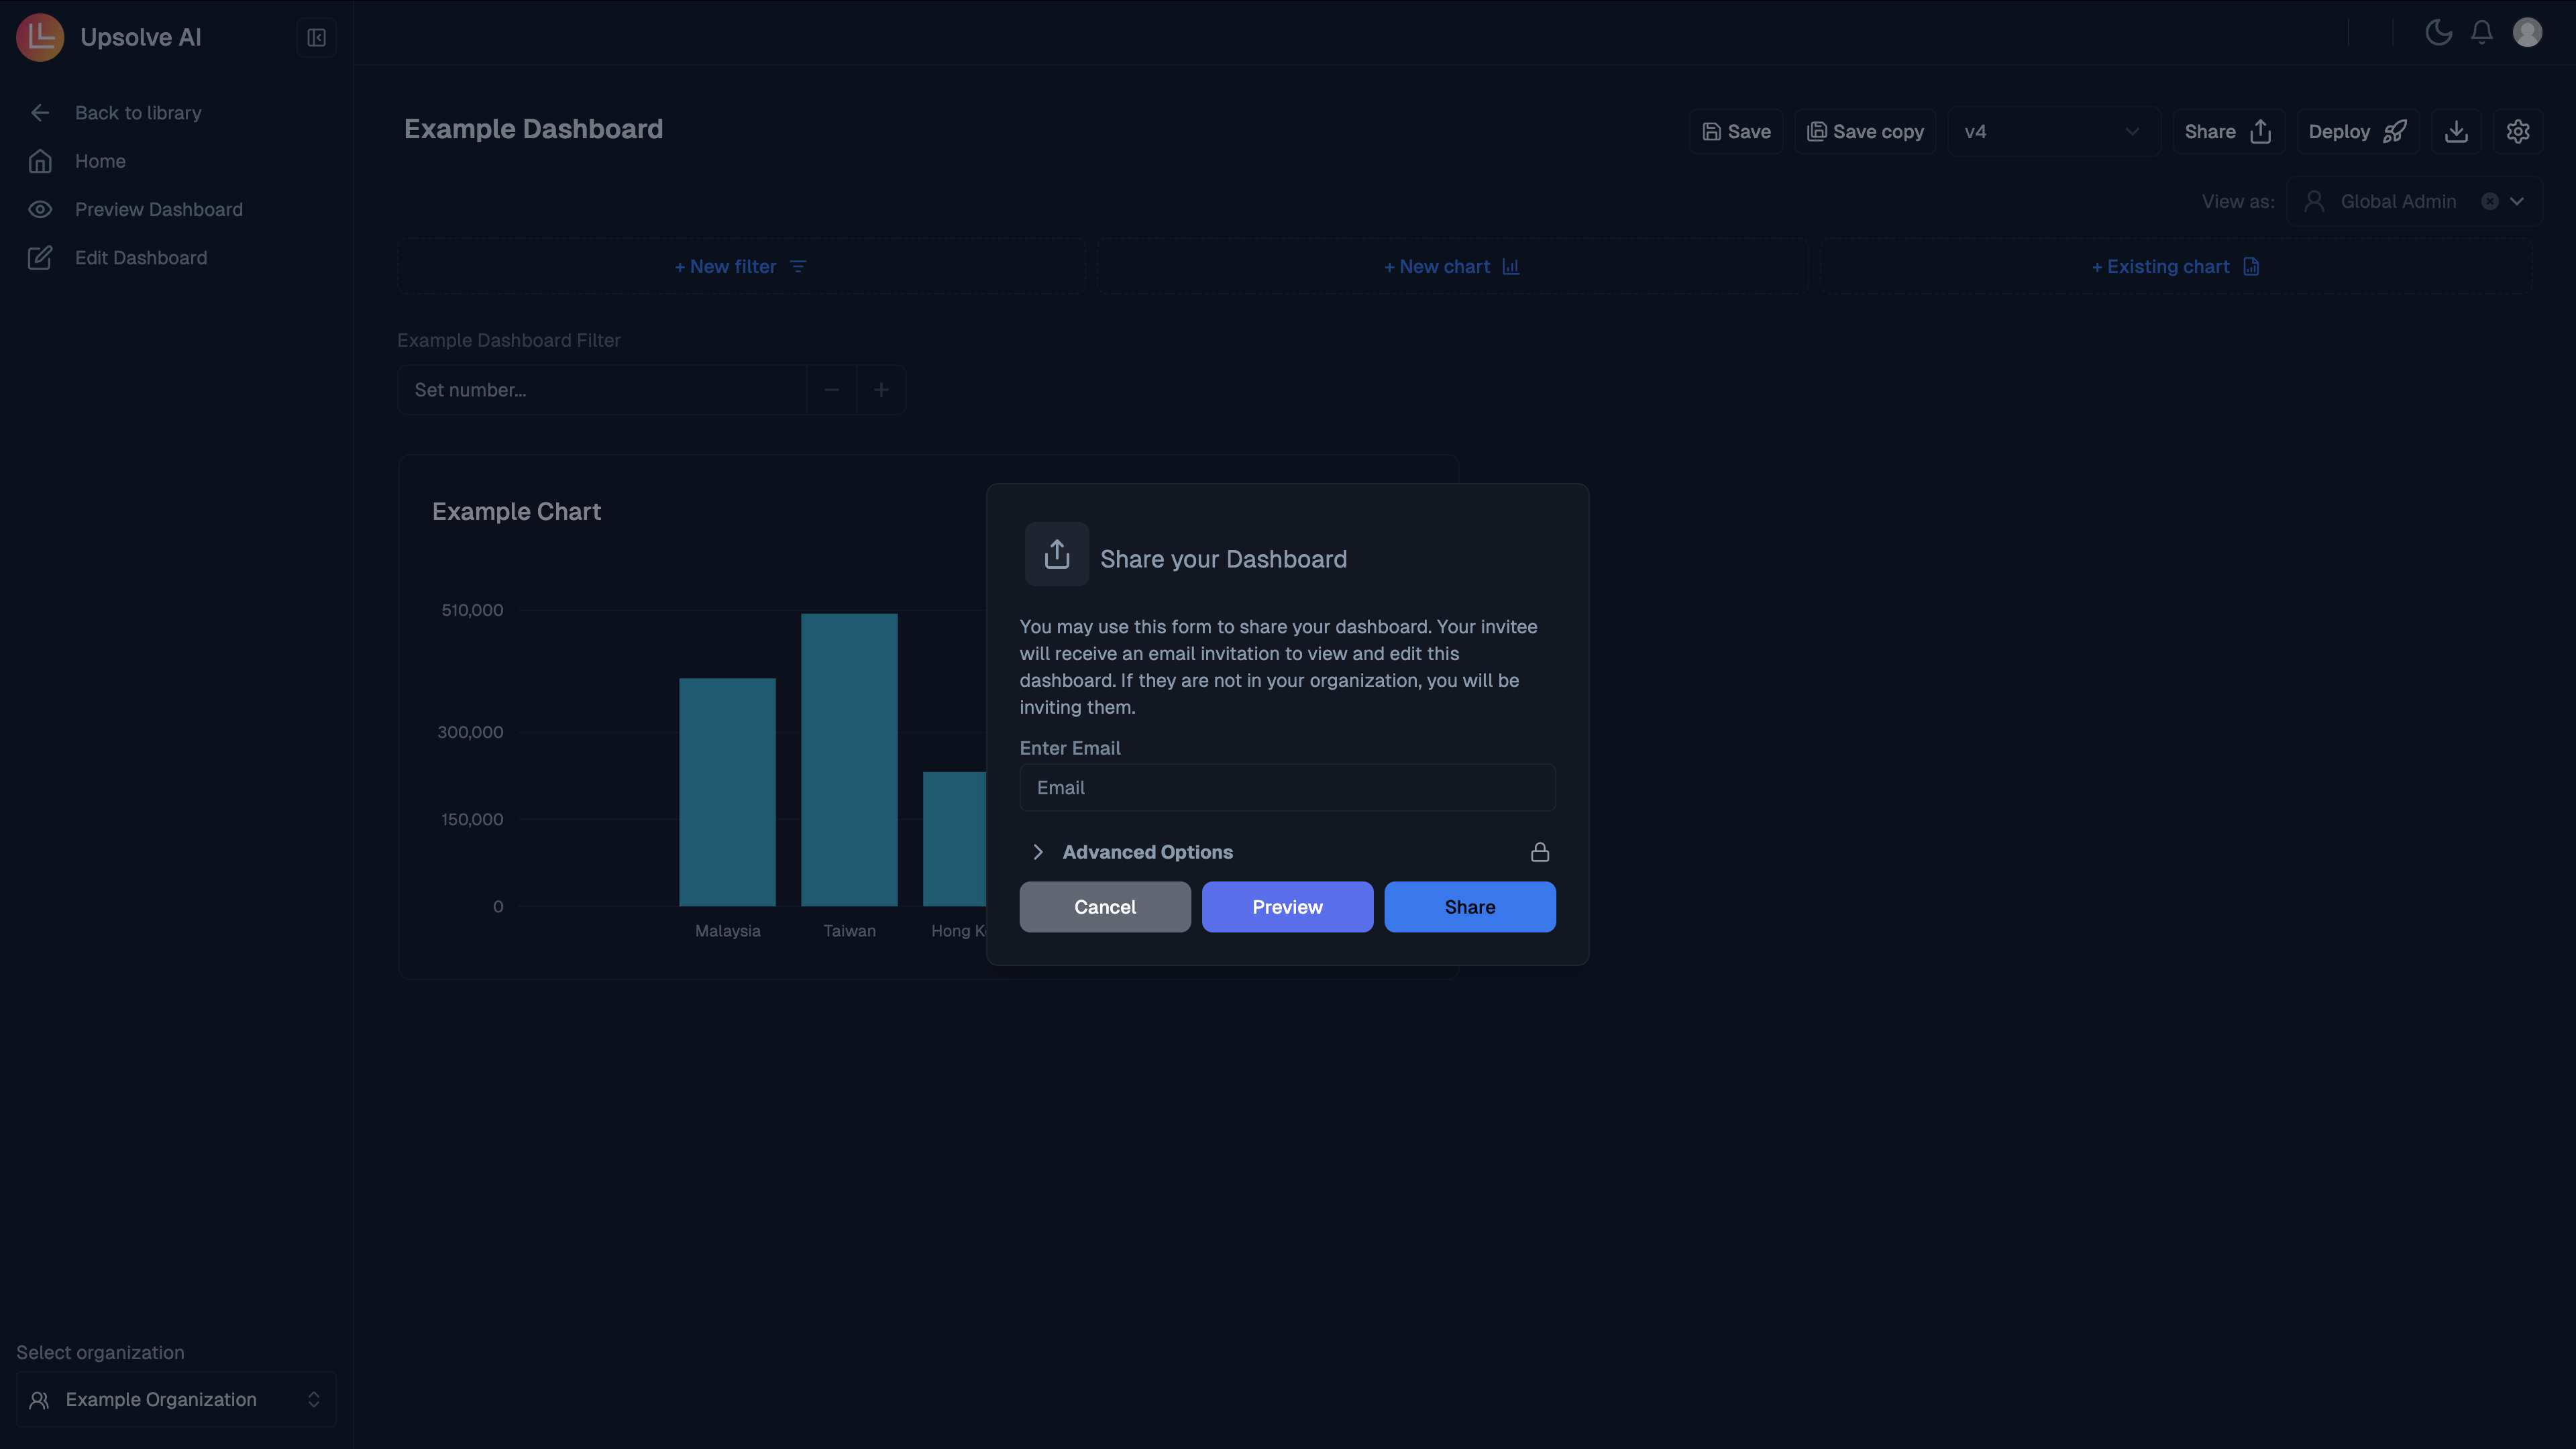Click the lock icon beside Advanced Options
Image resolution: width=2576 pixels, height=1449 pixels.
(x=1540, y=852)
